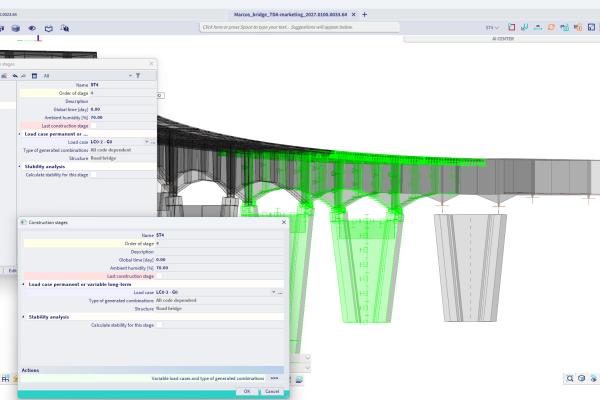This screenshot has height=400, width=600.
Task: Click Name field ST4 in front dialog
Action: click(x=220, y=235)
